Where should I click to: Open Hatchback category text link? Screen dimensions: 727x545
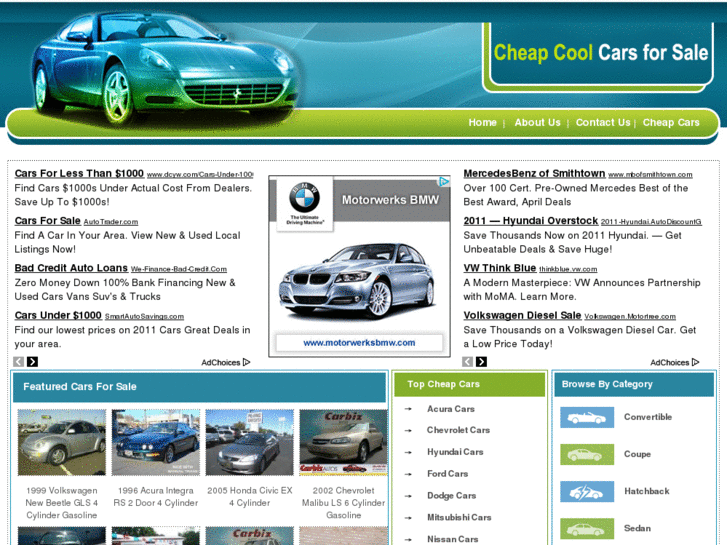(x=647, y=491)
